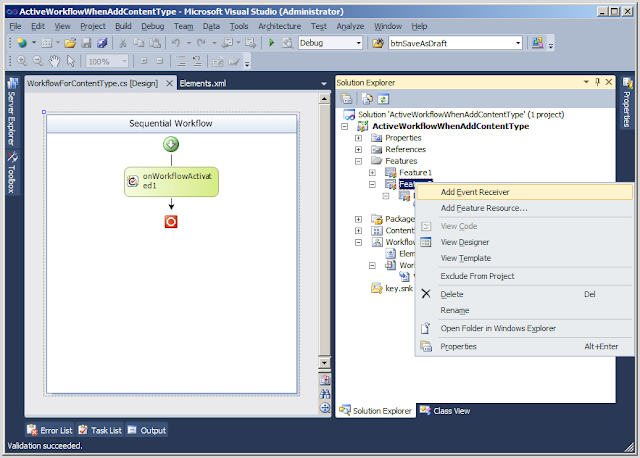This screenshot has width=640, height=458.
Task: Open the Properties side tab on right
Action: point(627,103)
